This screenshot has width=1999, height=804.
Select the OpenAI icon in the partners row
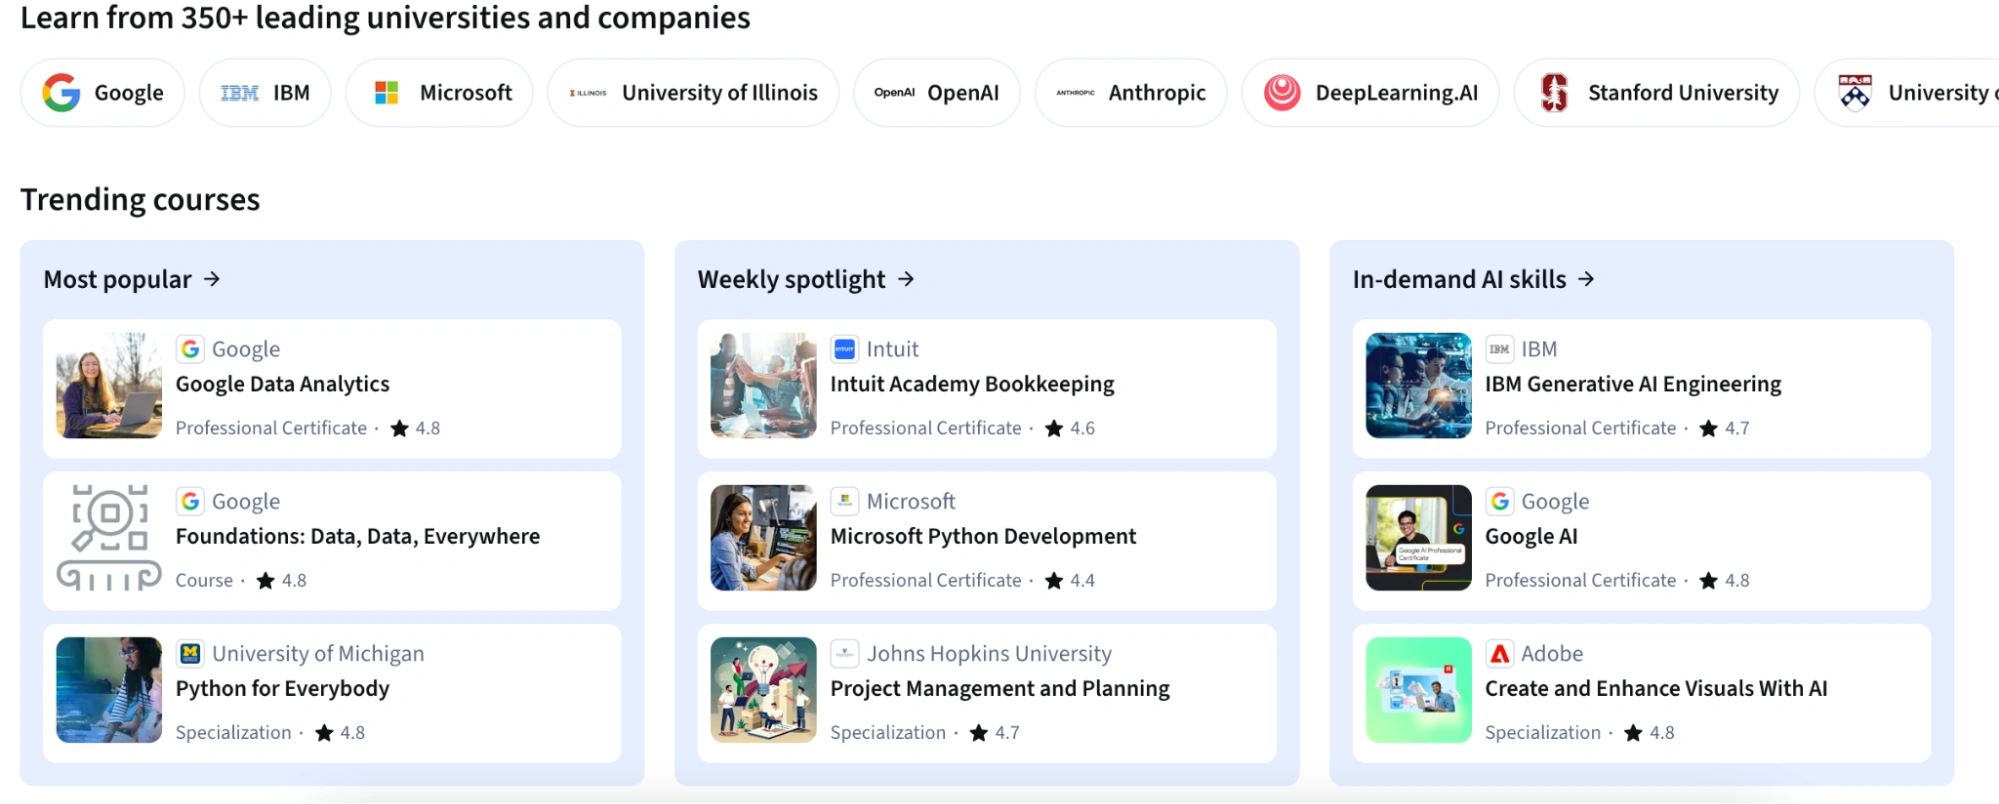click(893, 92)
